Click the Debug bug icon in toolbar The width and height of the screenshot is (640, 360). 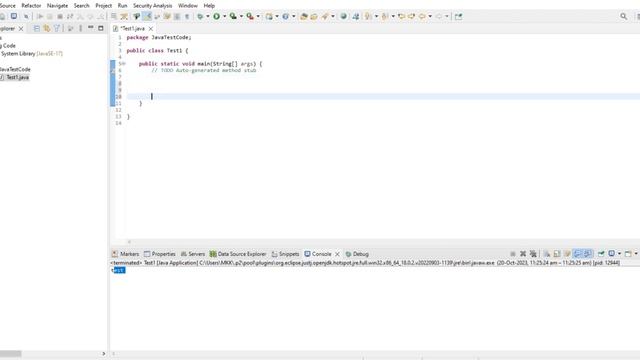pyautogui.click(x=200, y=16)
